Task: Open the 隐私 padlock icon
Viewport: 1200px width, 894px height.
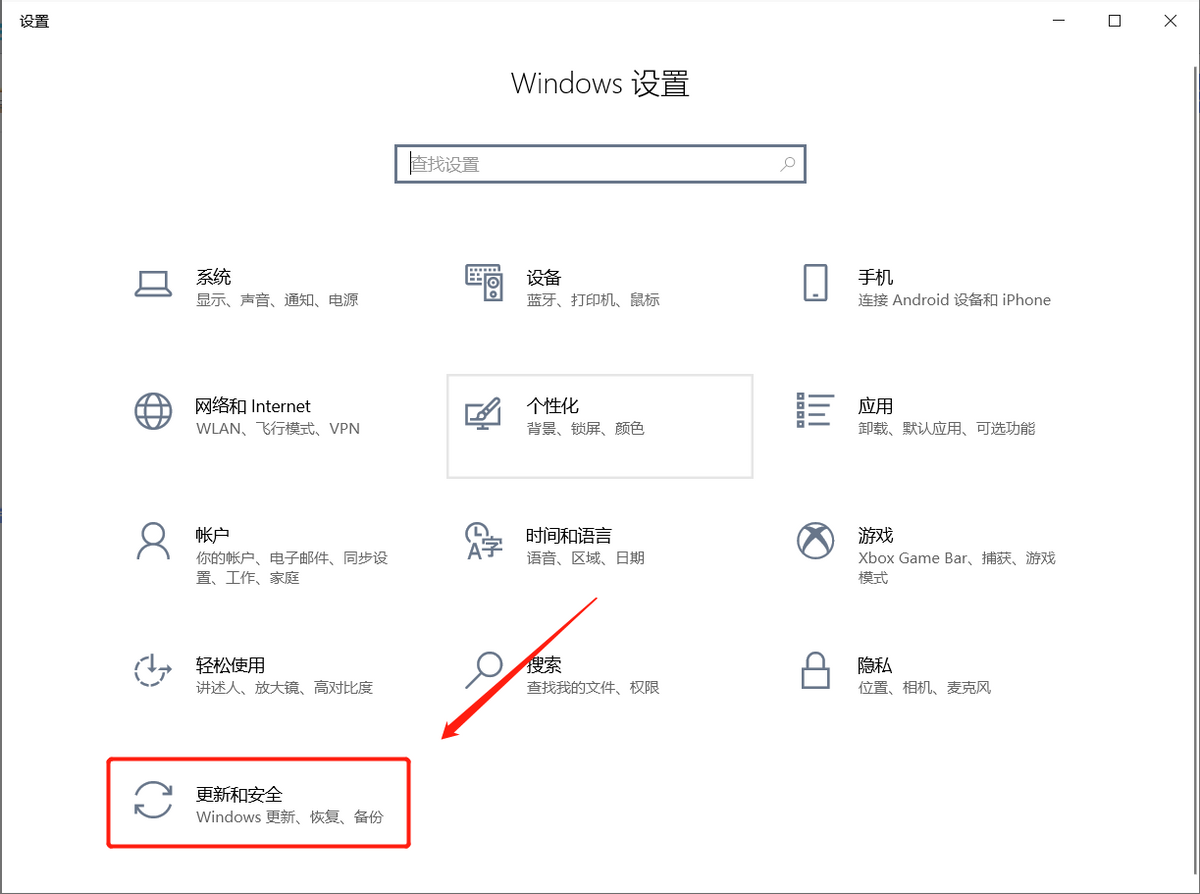Action: point(816,670)
